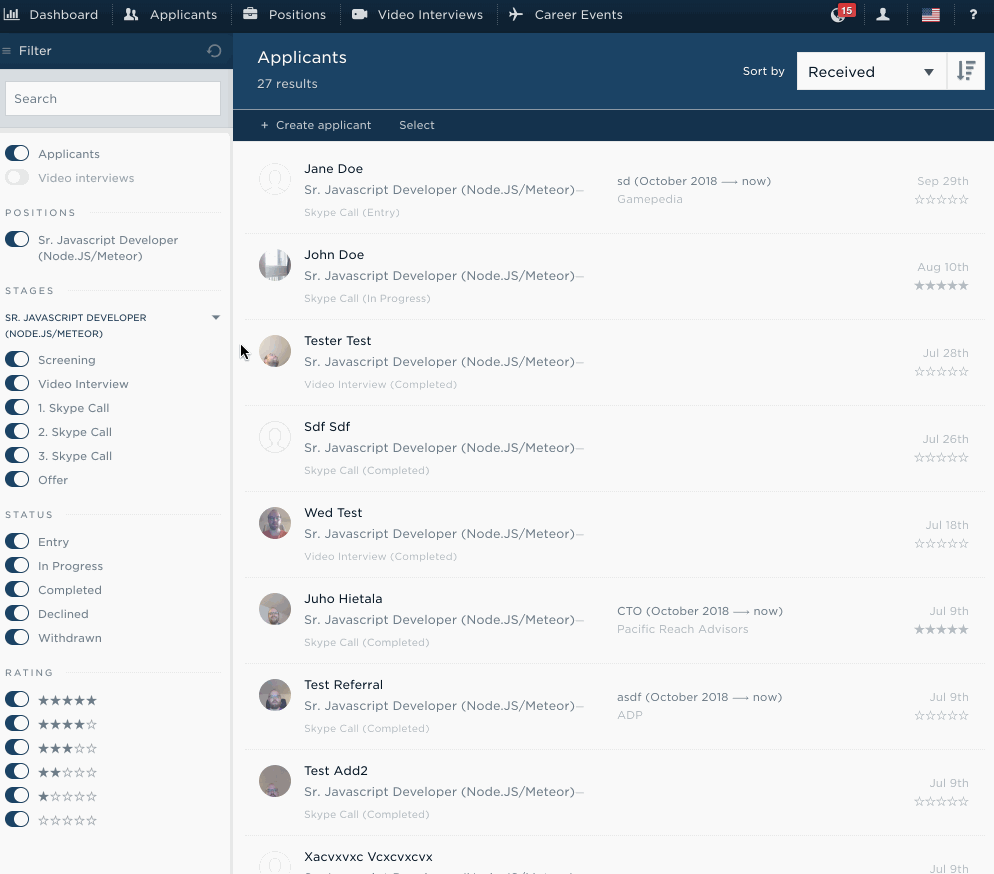This screenshot has height=874, width=994.
Task: Collapse the Sr. Javascript Developer stages section
Action: 216,318
